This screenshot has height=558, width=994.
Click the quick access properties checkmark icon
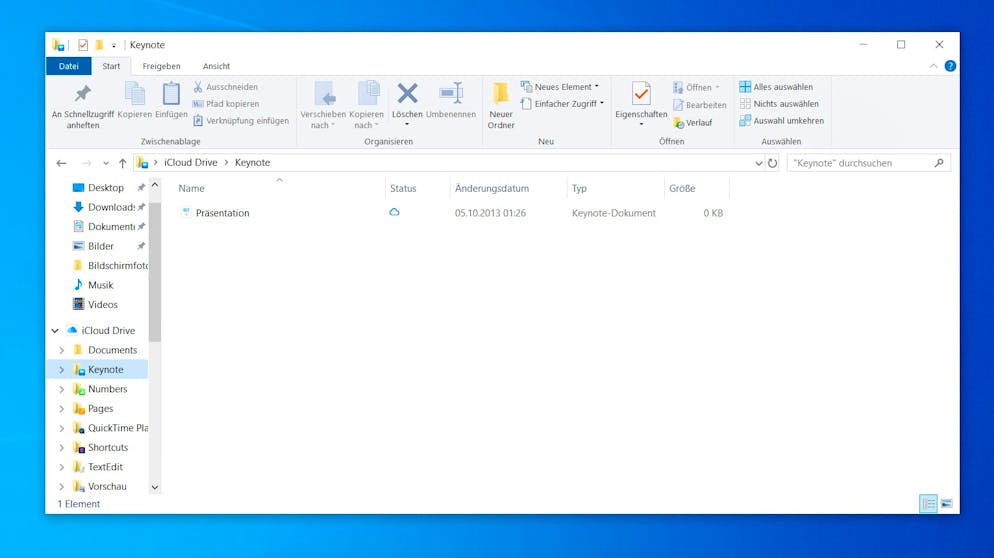(x=83, y=45)
